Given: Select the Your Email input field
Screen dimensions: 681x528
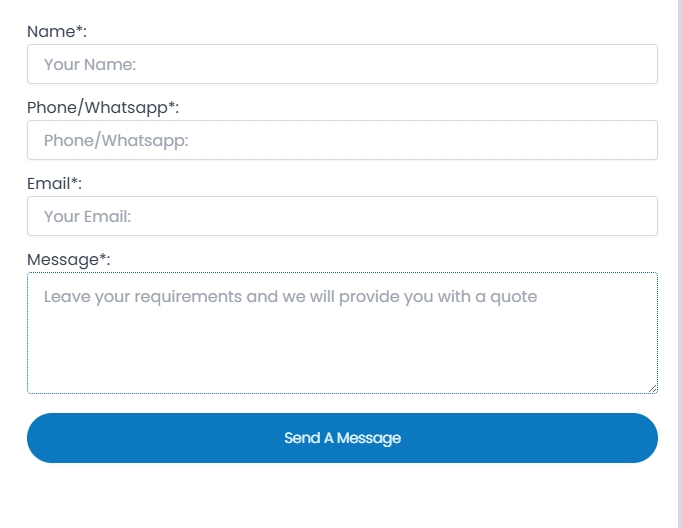Looking at the screenshot, I should point(342,216).
